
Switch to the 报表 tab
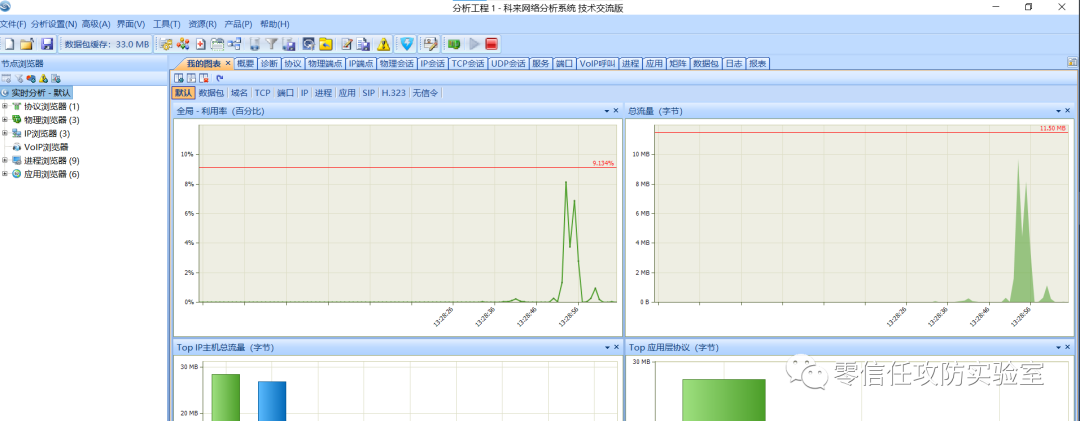coord(758,63)
